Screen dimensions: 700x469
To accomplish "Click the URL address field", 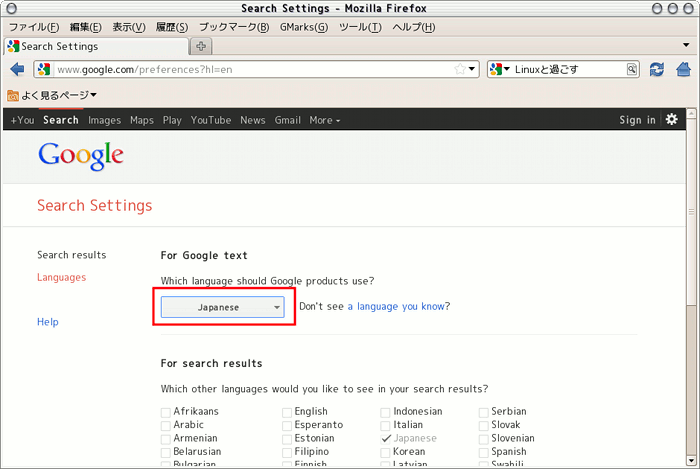I will point(250,69).
